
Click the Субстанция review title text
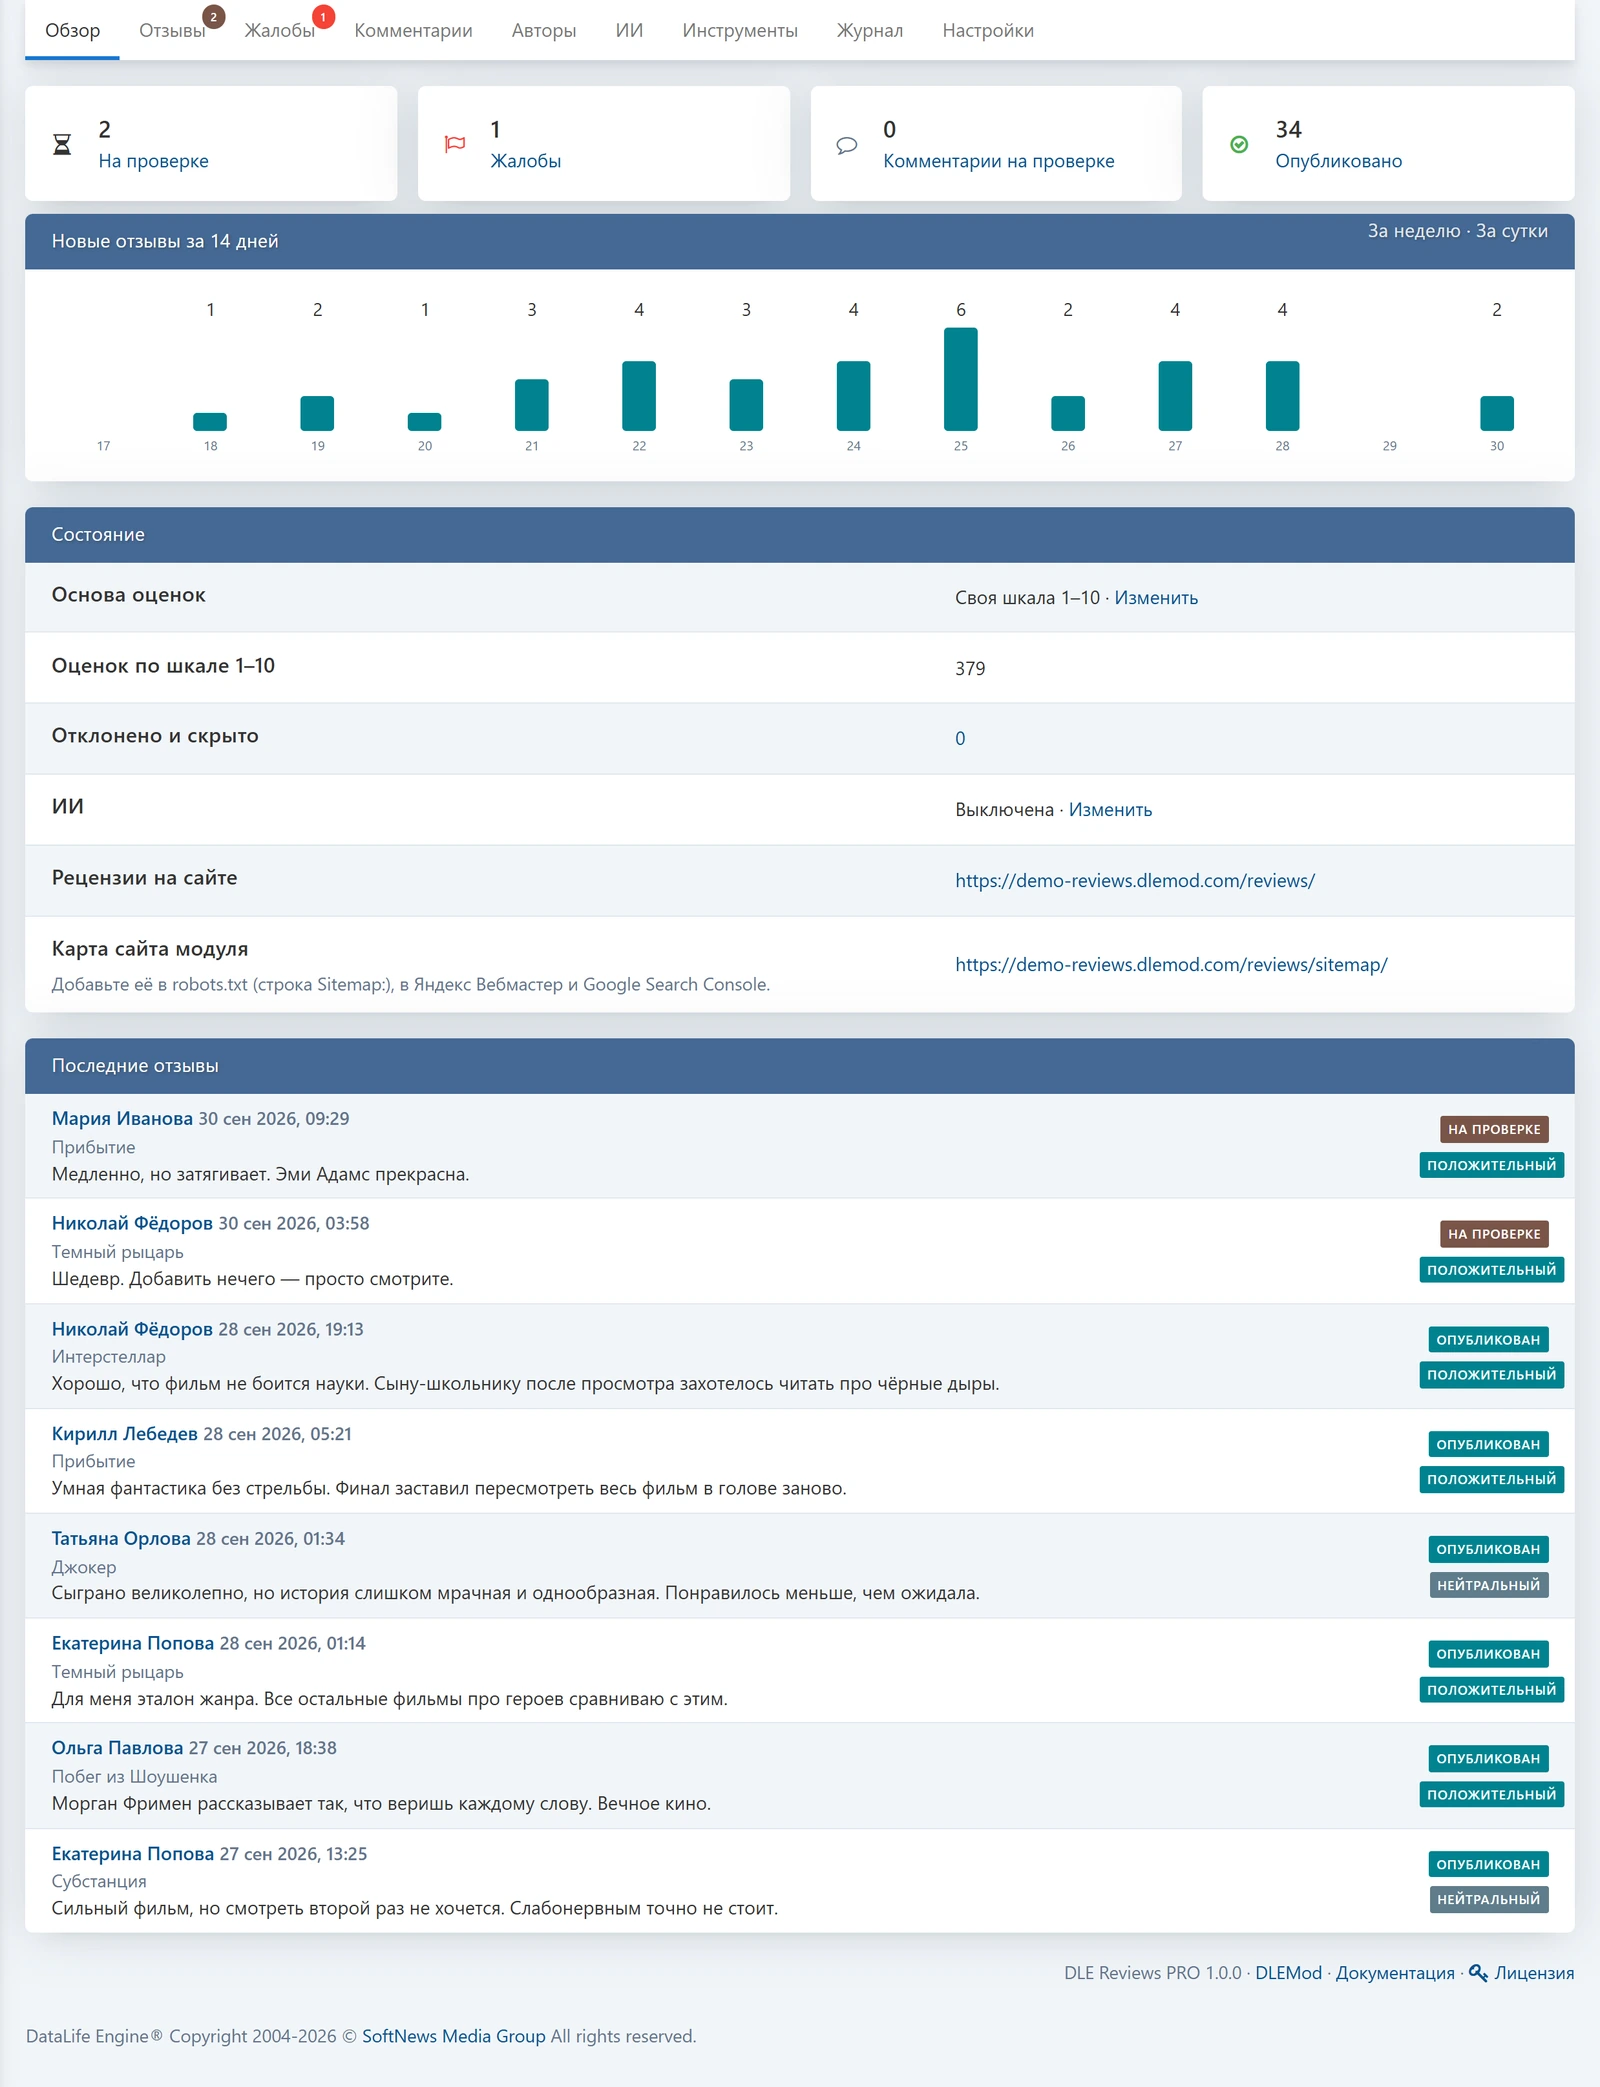99,1881
